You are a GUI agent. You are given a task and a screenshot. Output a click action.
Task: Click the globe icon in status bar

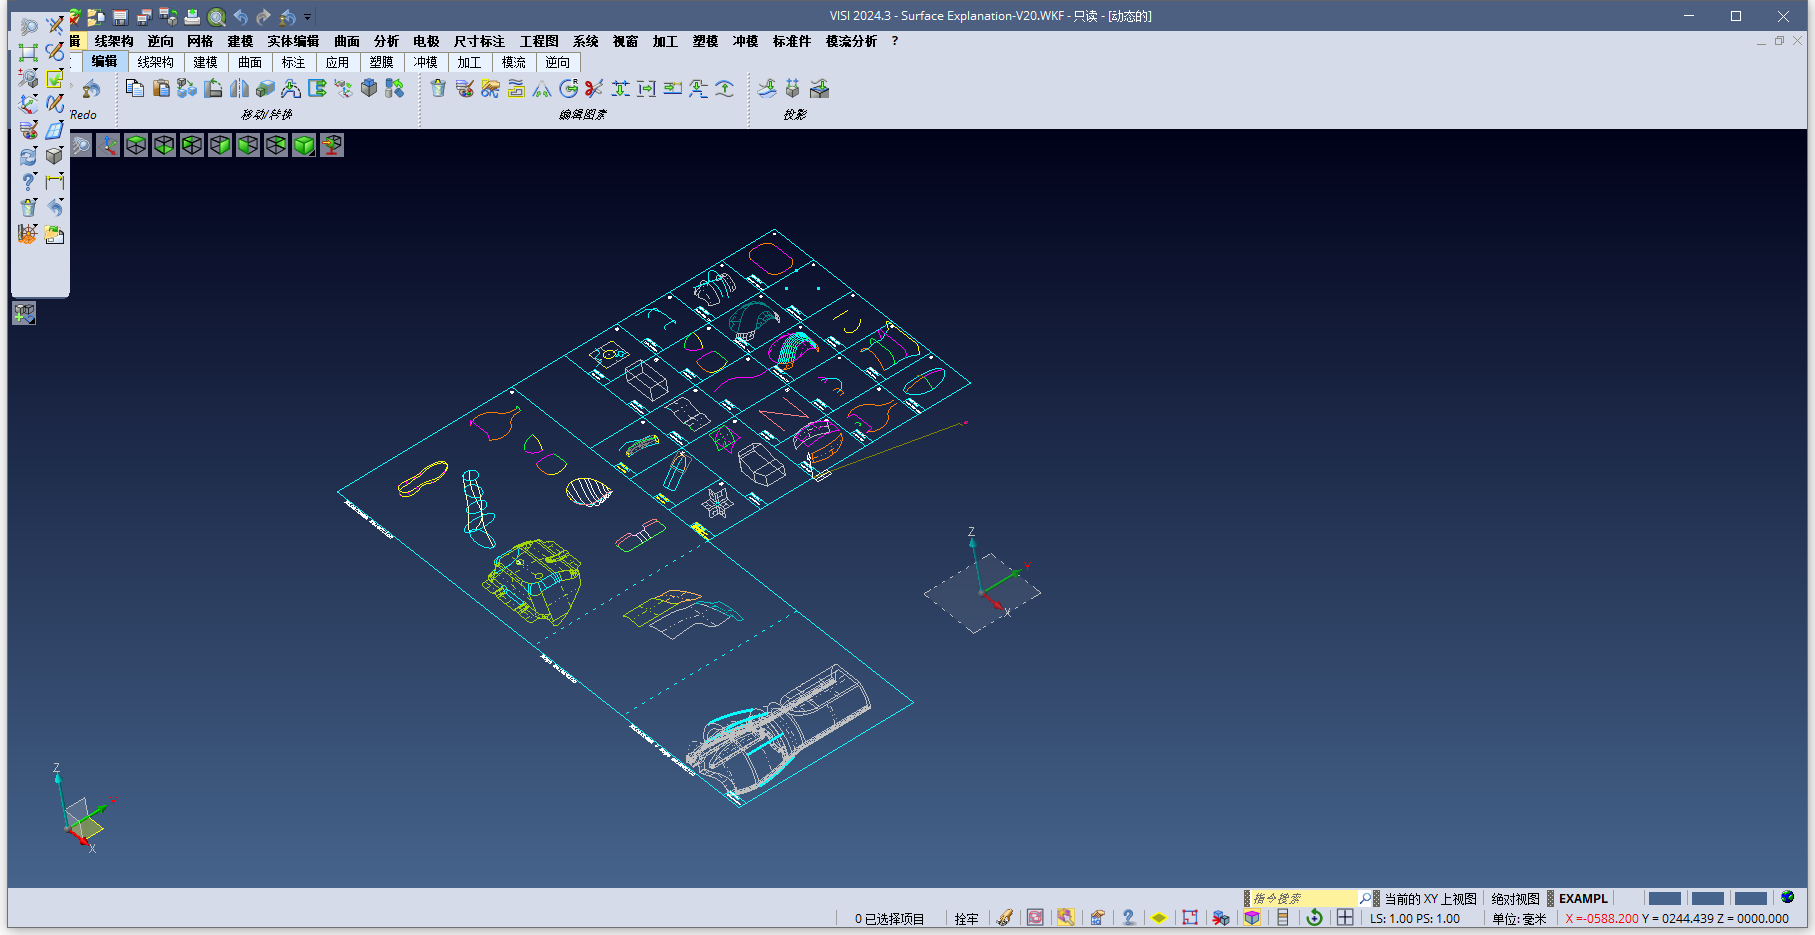coord(1788,897)
